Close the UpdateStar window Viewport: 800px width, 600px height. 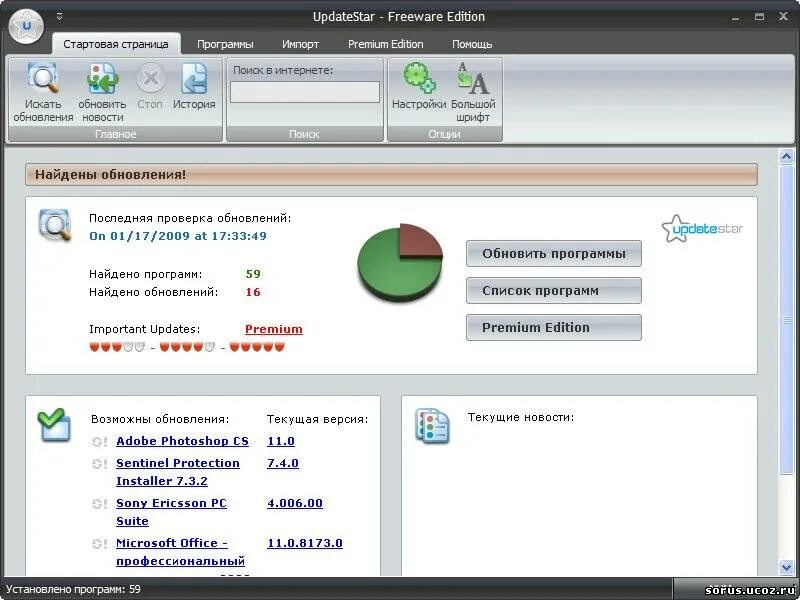784,17
